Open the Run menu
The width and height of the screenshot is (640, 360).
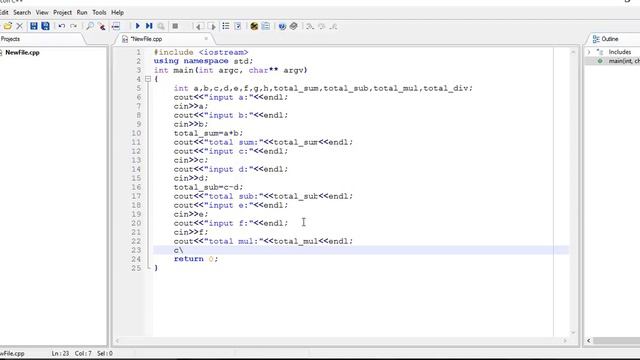pyautogui.click(x=82, y=12)
